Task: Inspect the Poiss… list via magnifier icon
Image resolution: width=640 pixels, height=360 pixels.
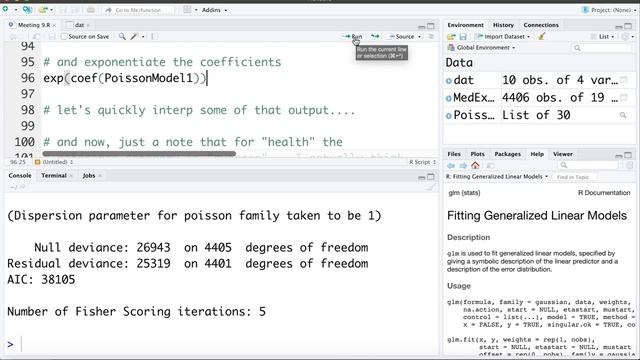Action: point(623,116)
